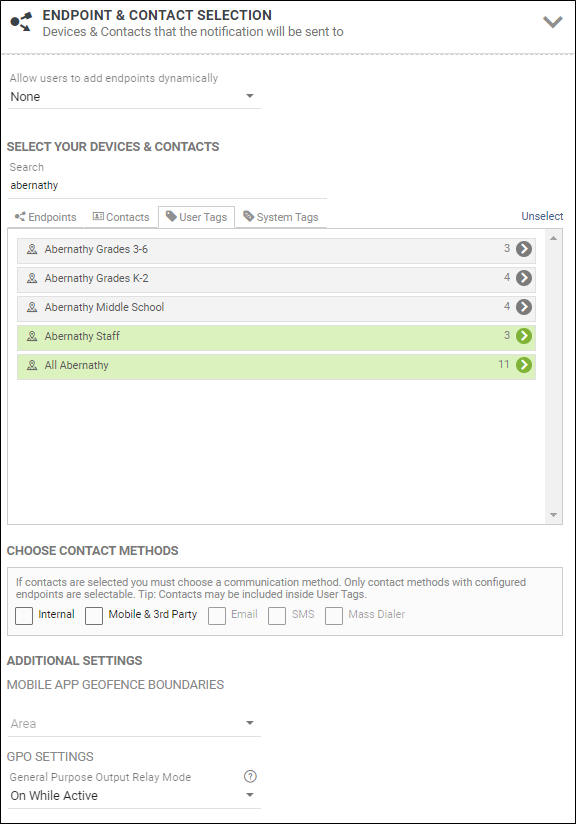Expand All Abernathy green arrow icon
576x824 pixels.
pyautogui.click(x=523, y=365)
